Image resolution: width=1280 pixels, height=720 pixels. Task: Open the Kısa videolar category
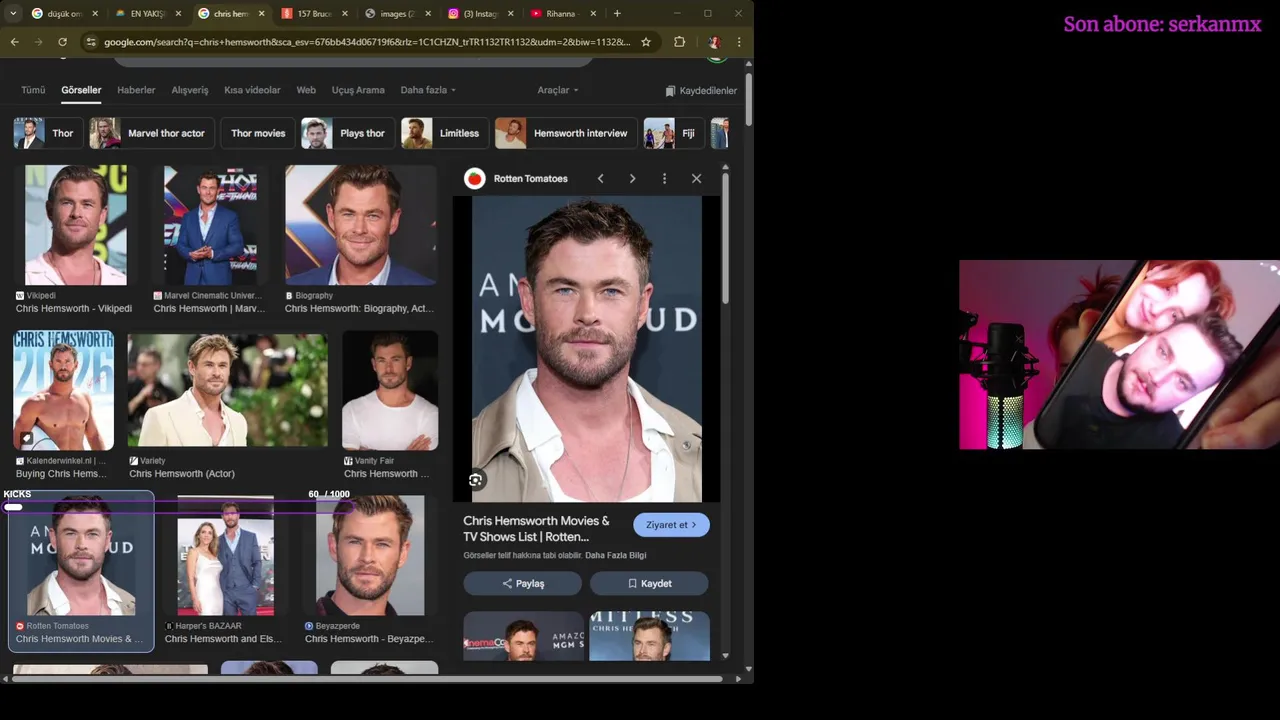(252, 90)
